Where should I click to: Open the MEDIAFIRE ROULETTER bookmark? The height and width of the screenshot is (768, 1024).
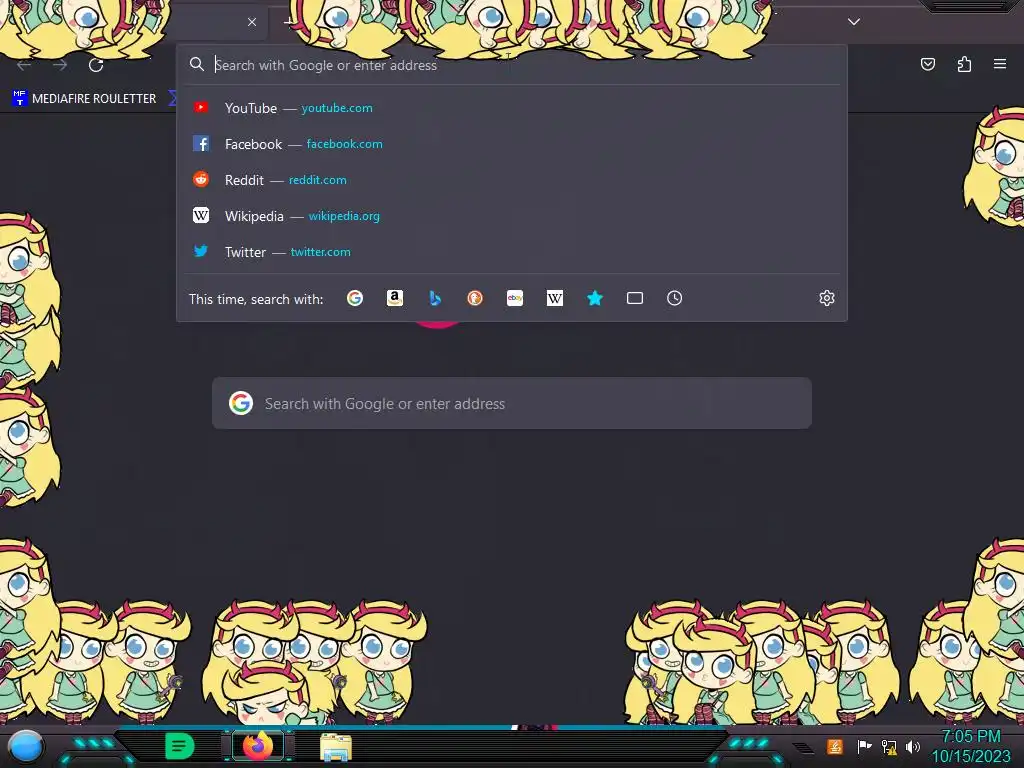(x=84, y=99)
